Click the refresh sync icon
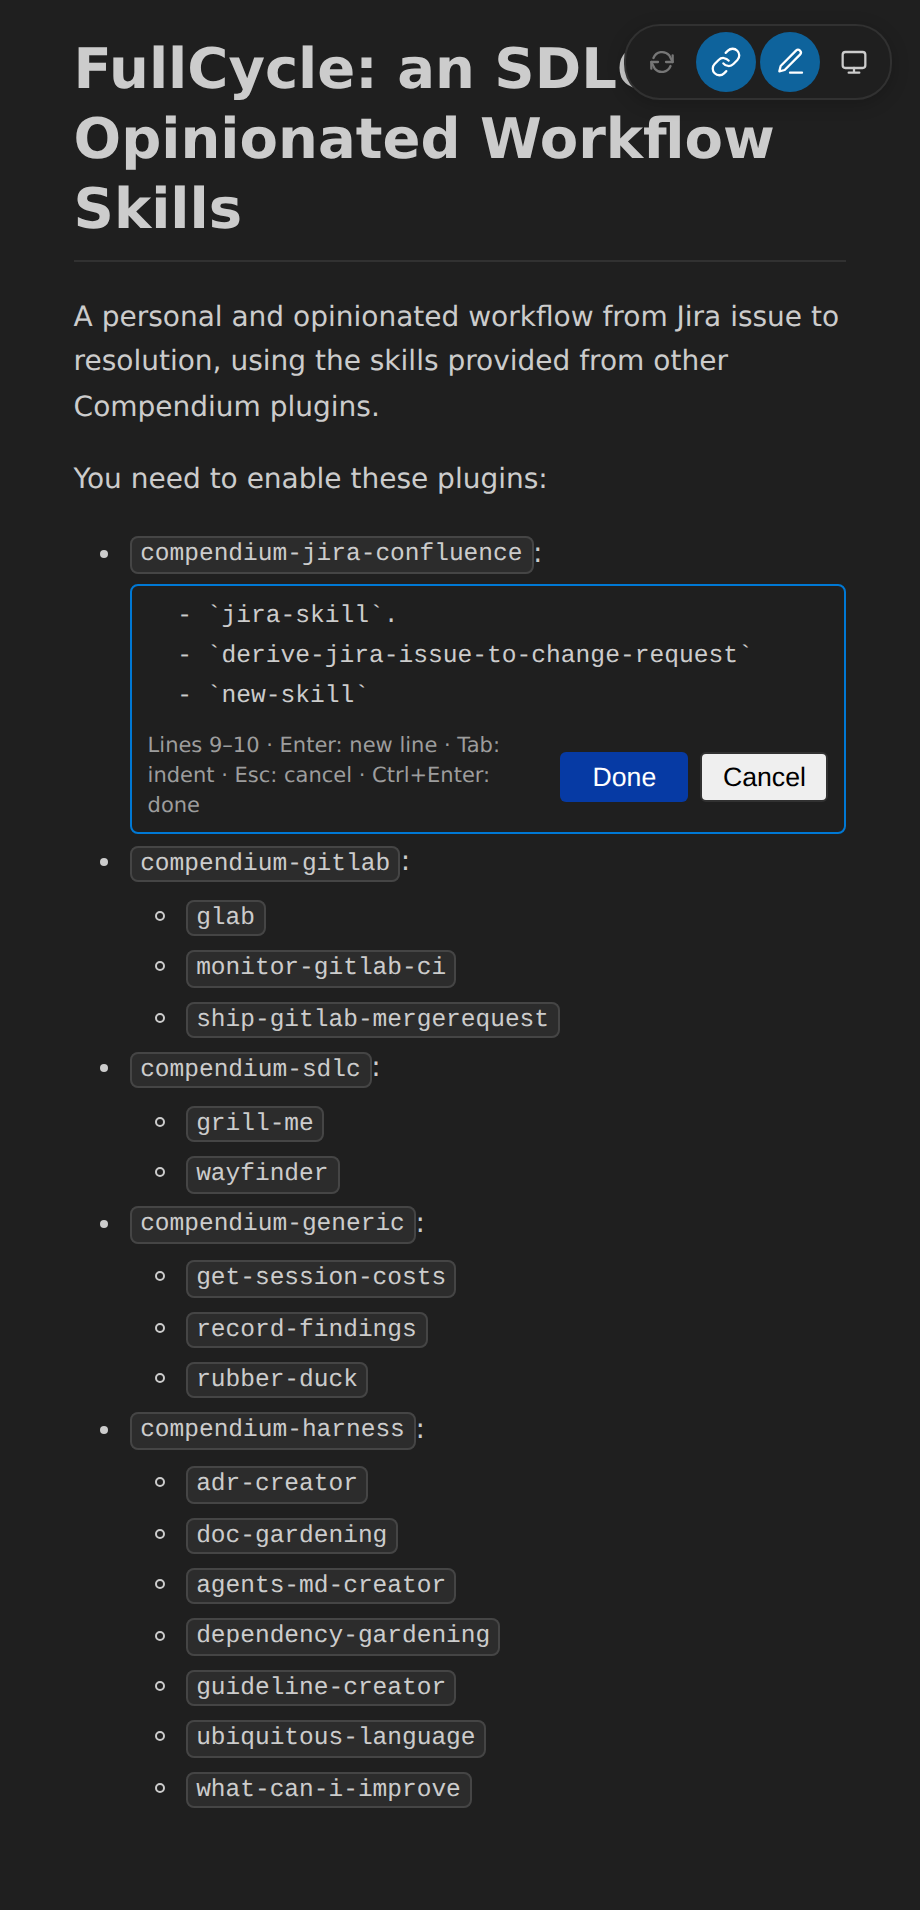920x1910 pixels. pos(662,62)
